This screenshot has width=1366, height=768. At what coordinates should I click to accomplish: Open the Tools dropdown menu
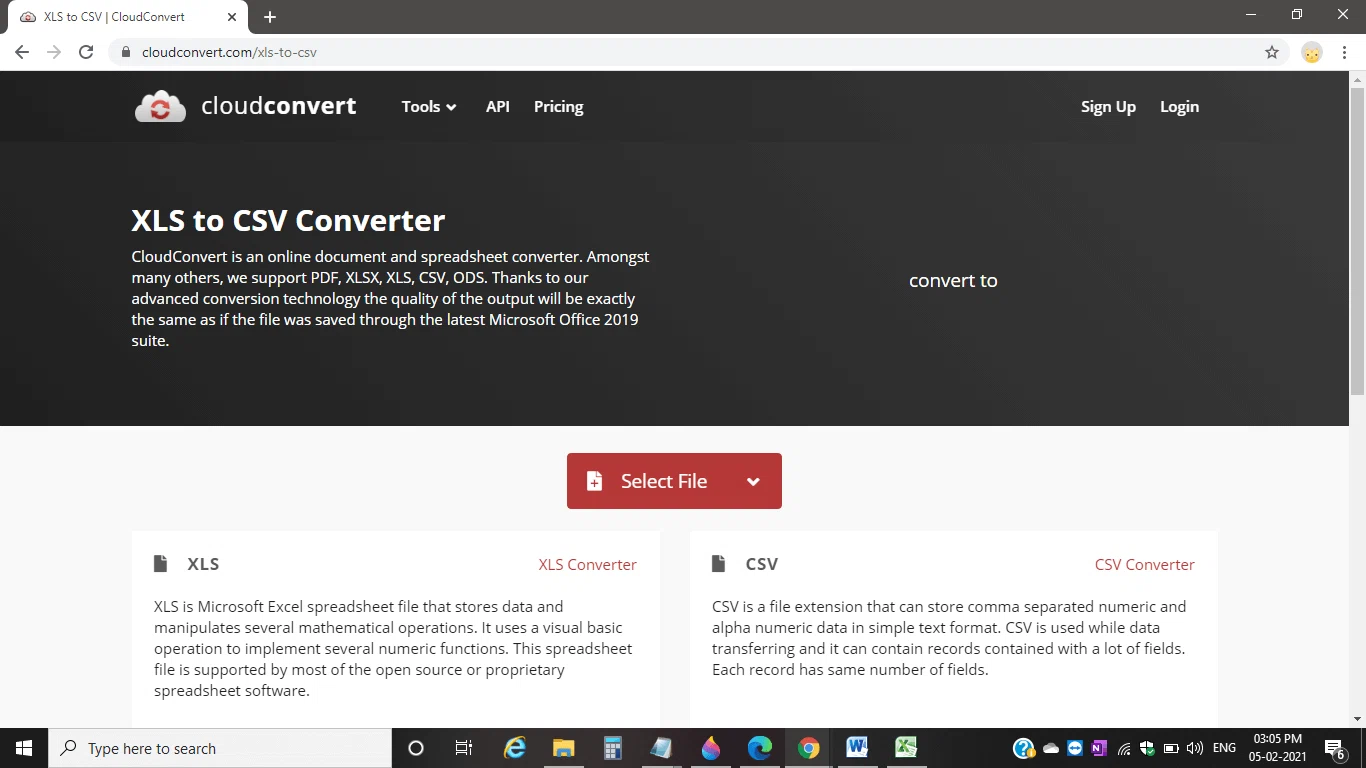click(x=429, y=106)
